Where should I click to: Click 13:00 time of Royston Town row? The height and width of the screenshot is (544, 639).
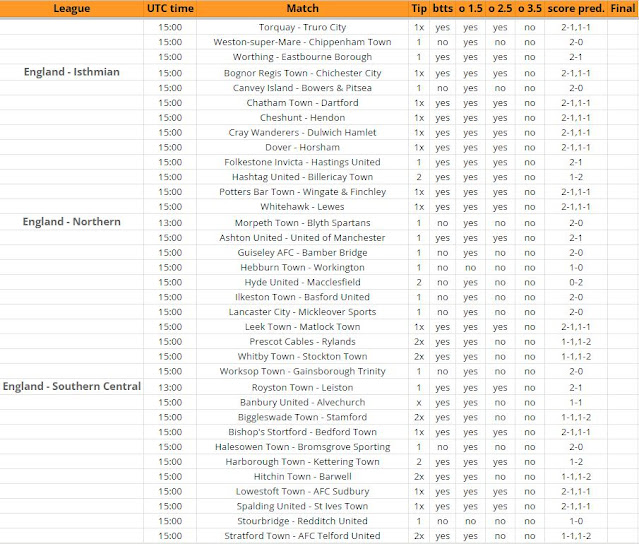click(x=170, y=388)
